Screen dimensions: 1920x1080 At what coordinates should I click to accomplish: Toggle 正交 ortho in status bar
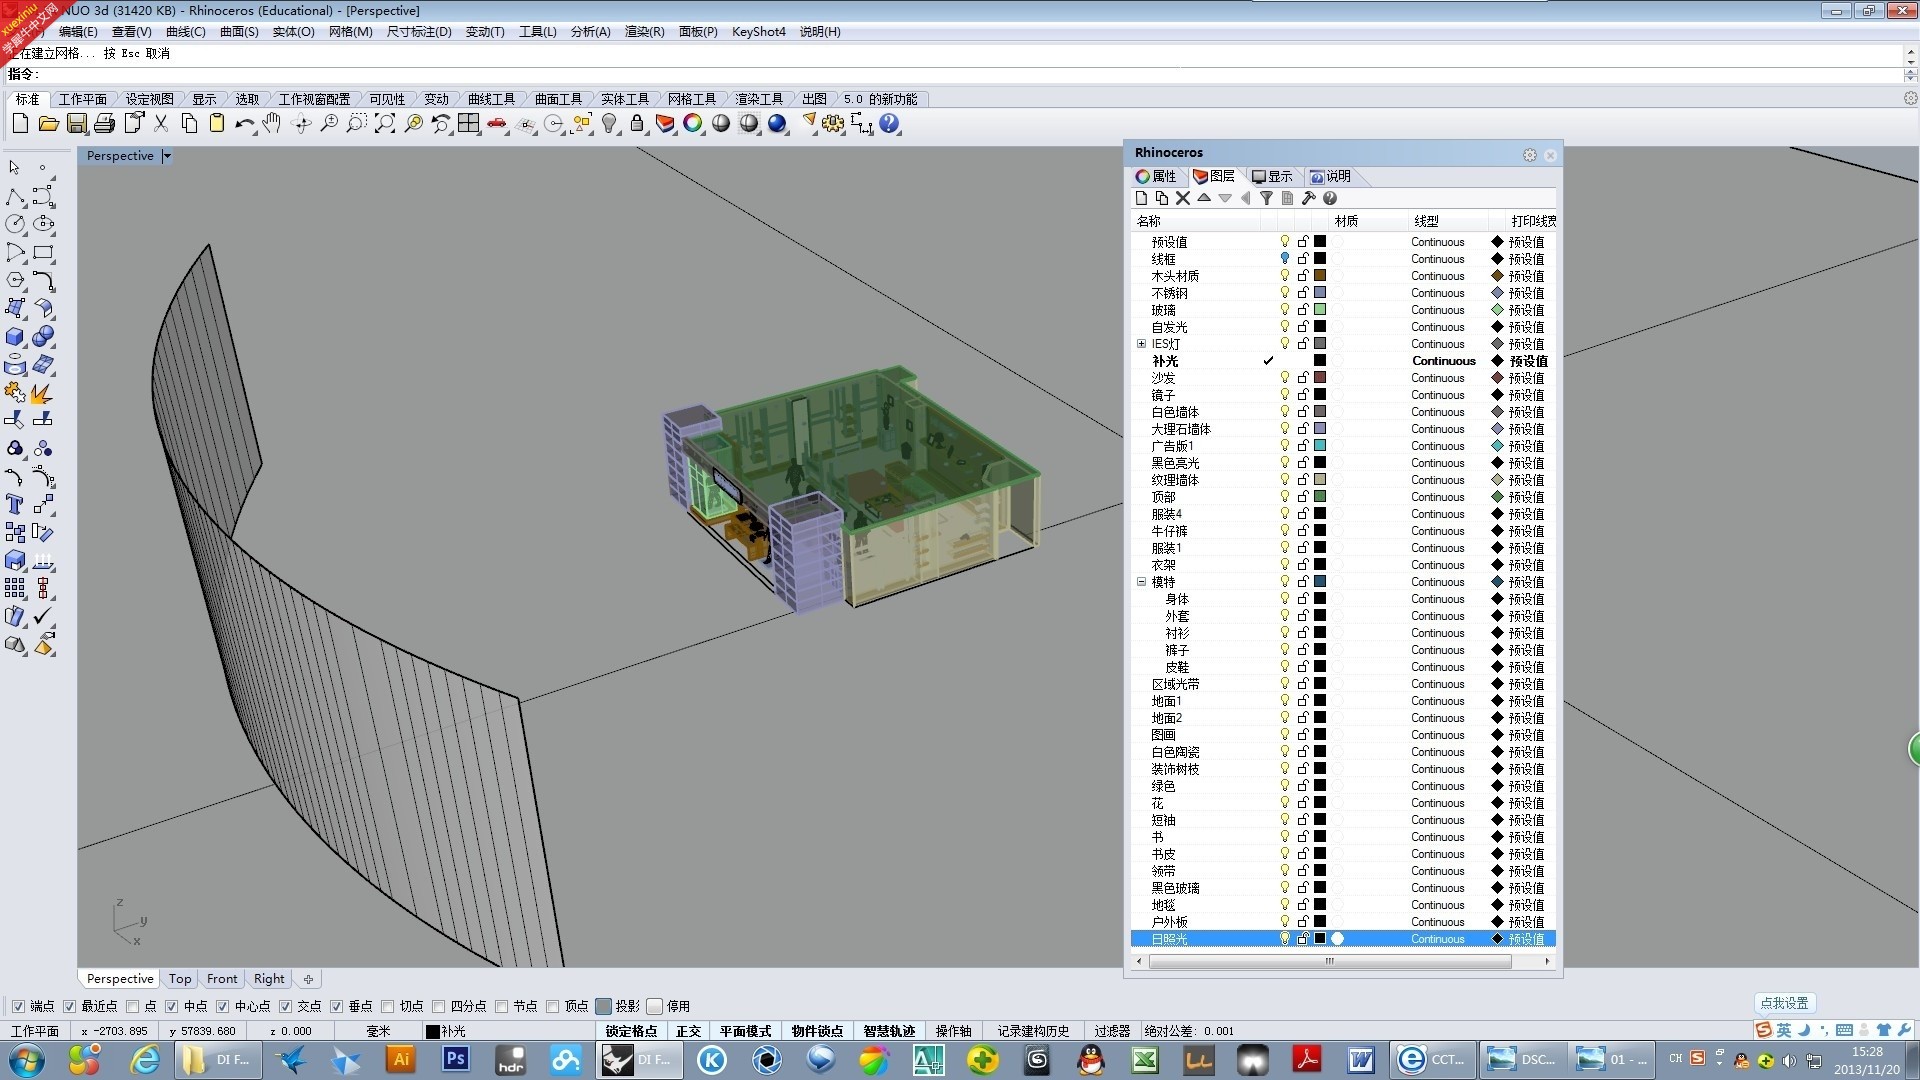click(688, 1031)
